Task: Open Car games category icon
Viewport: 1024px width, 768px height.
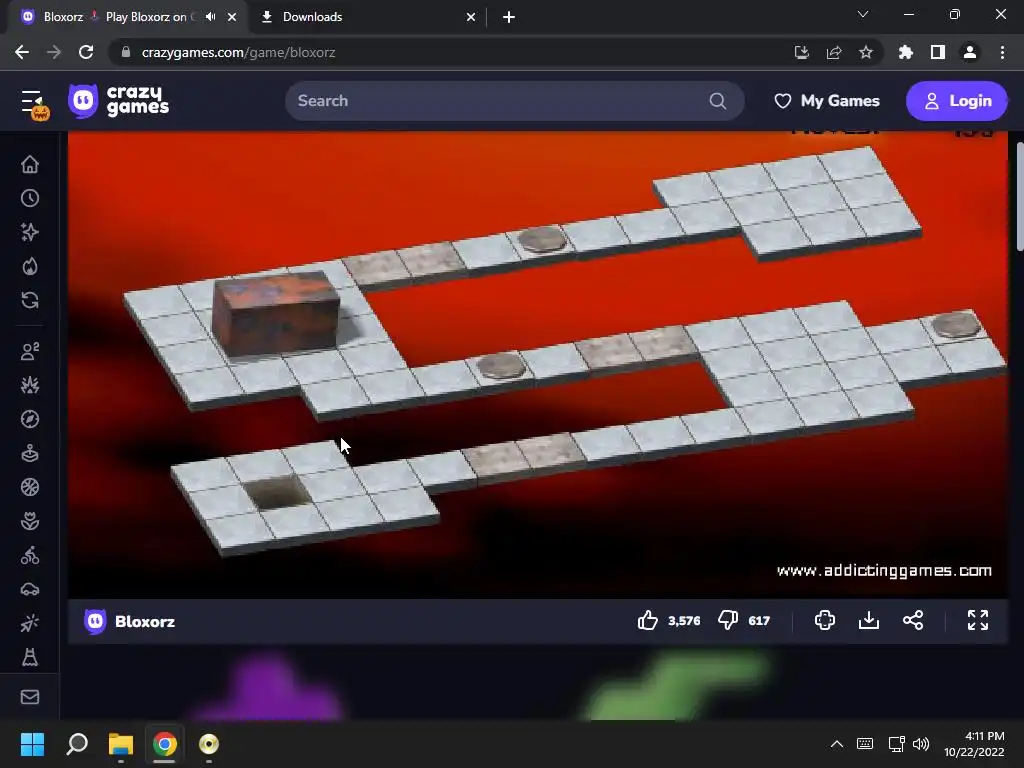Action: tap(29, 590)
